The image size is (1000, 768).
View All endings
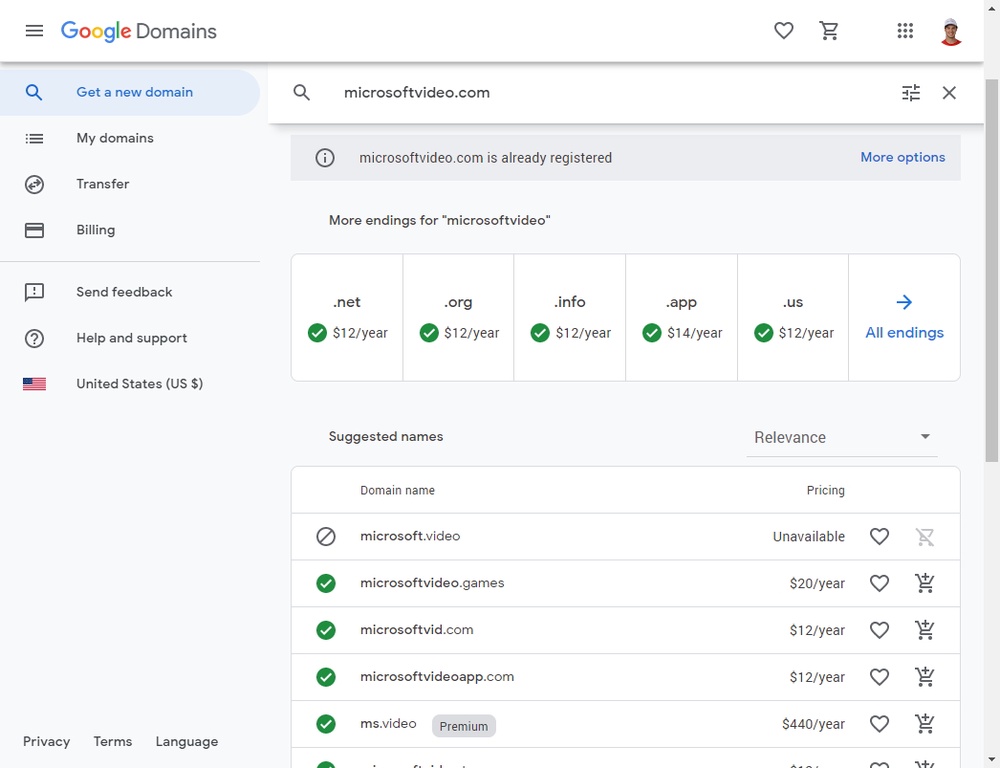904,318
